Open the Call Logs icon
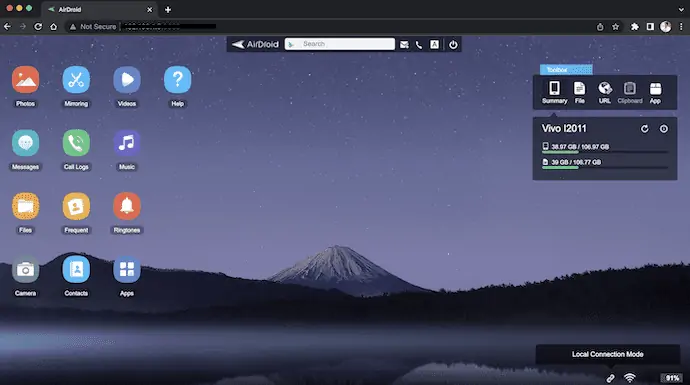The image size is (690, 385). point(76,143)
